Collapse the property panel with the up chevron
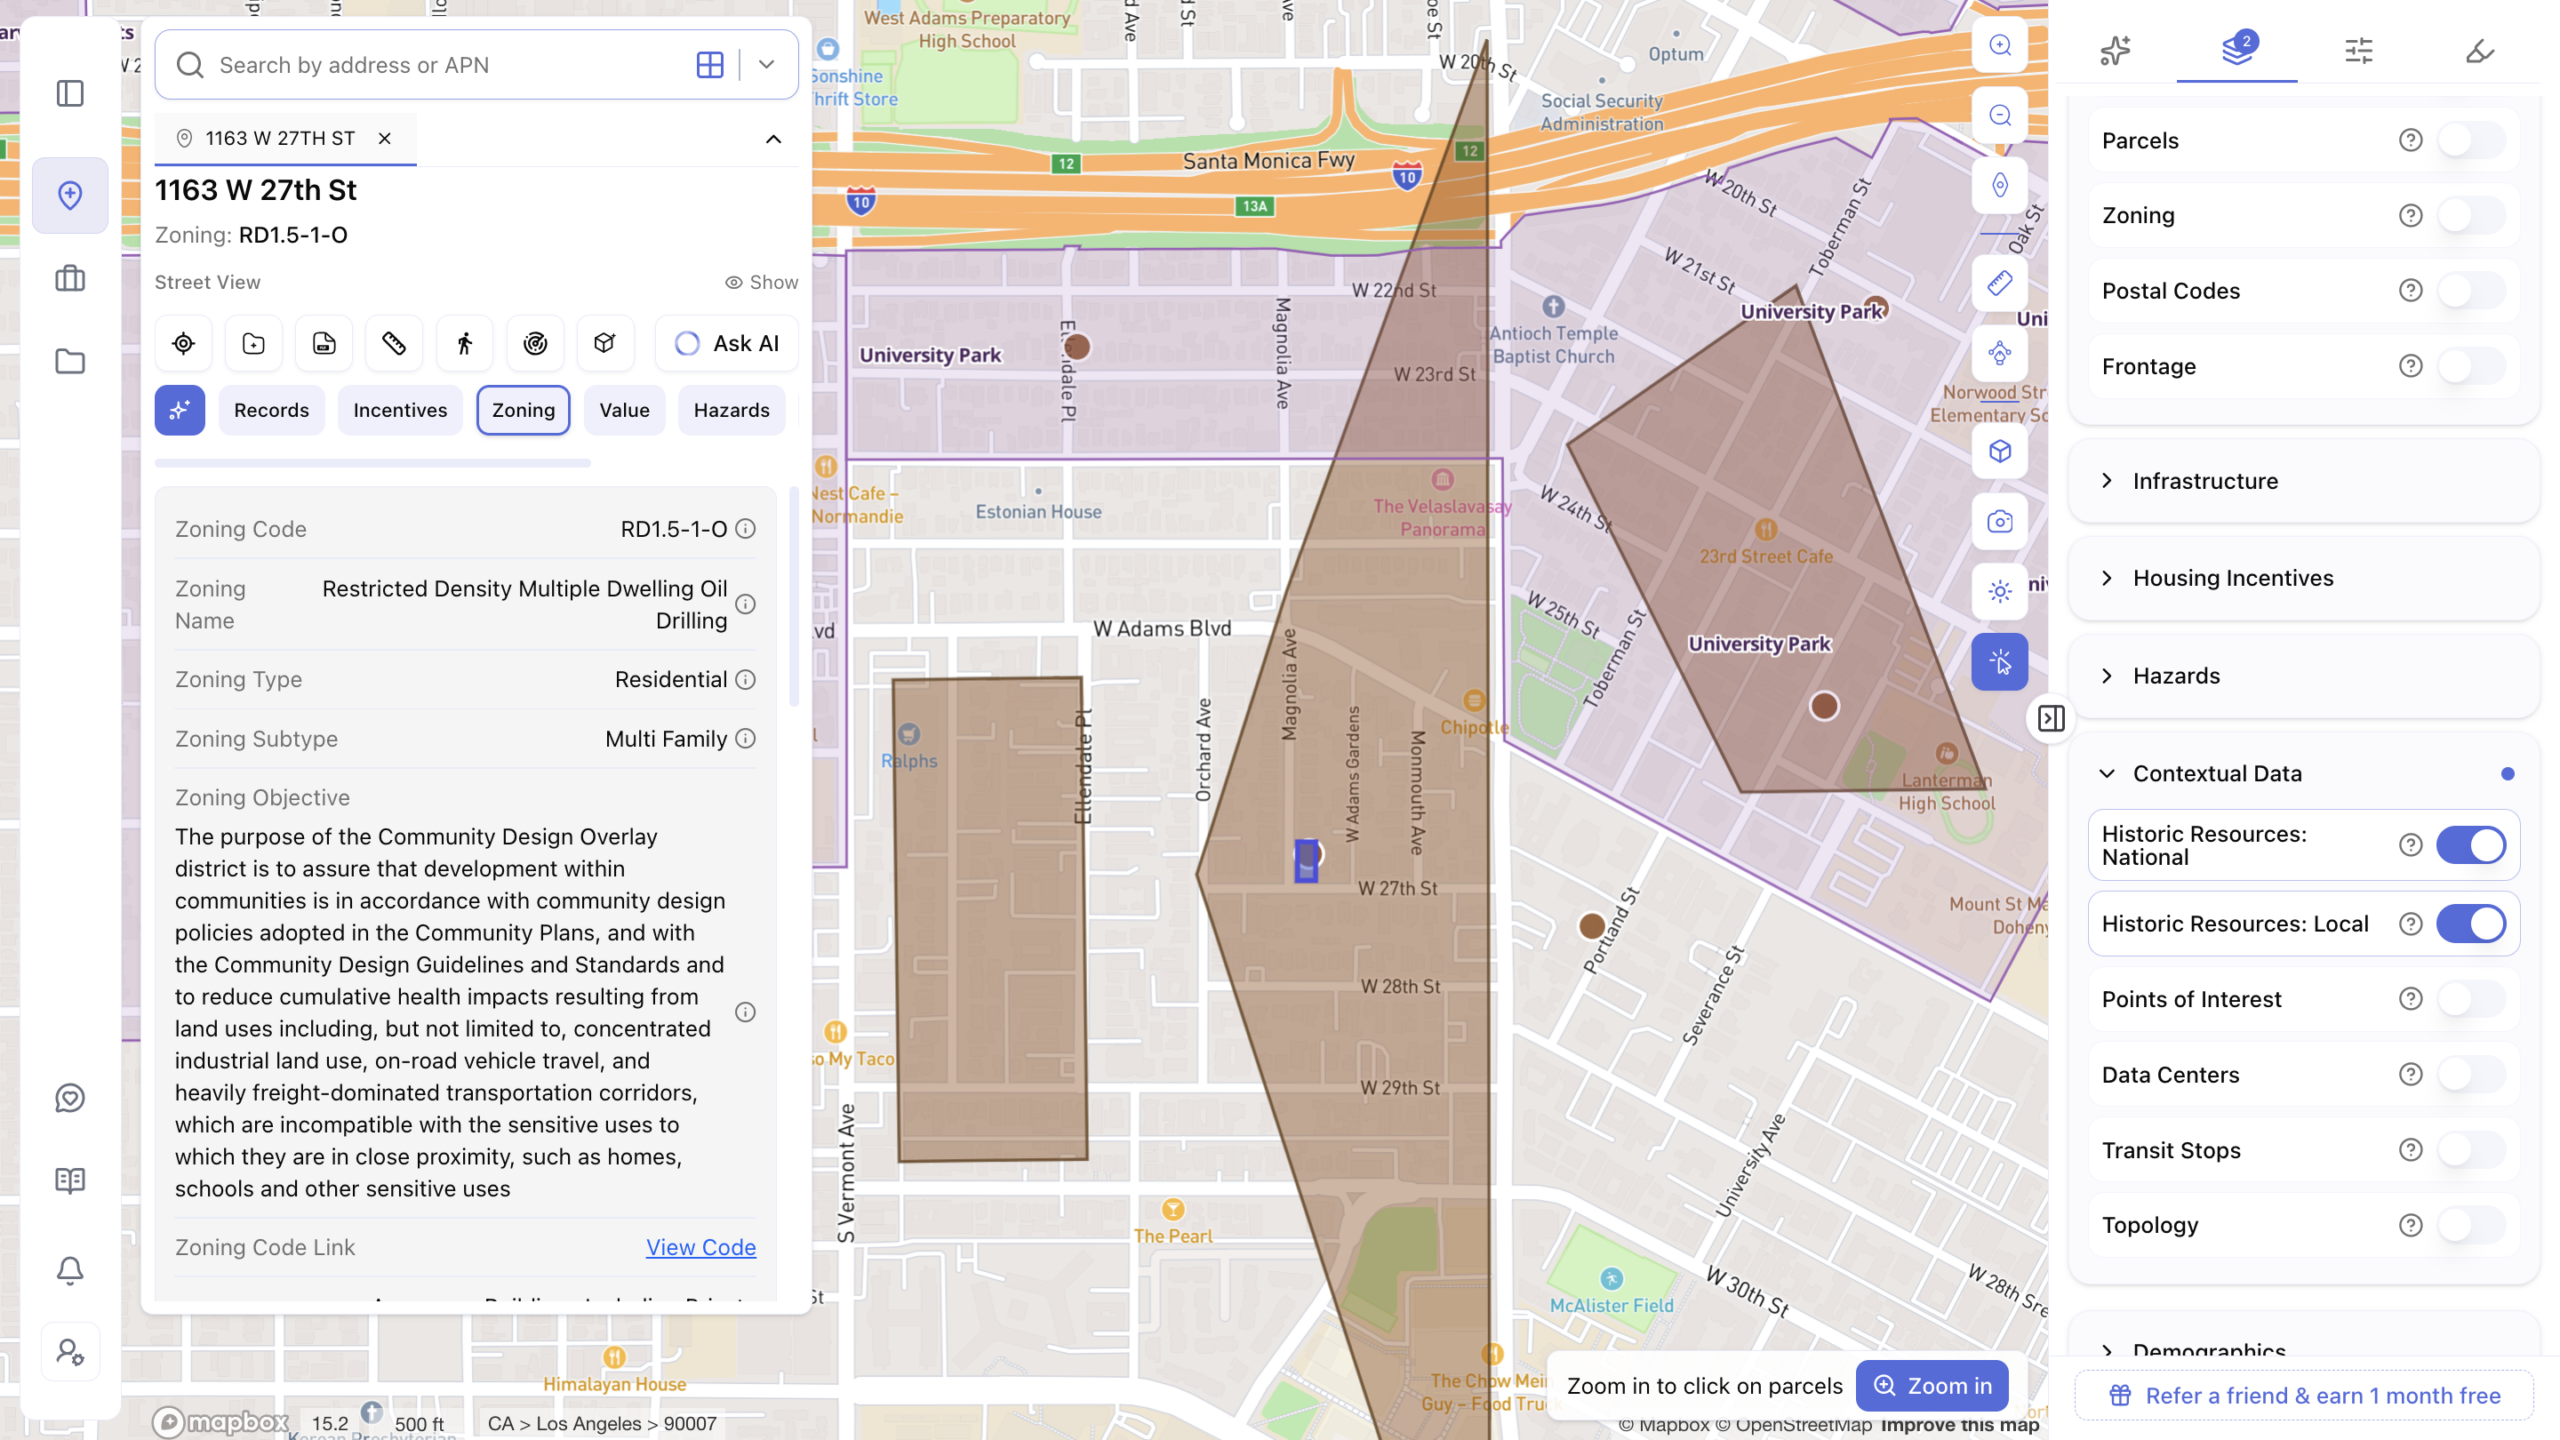Image resolution: width=2560 pixels, height=1440 pixels. coord(773,139)
